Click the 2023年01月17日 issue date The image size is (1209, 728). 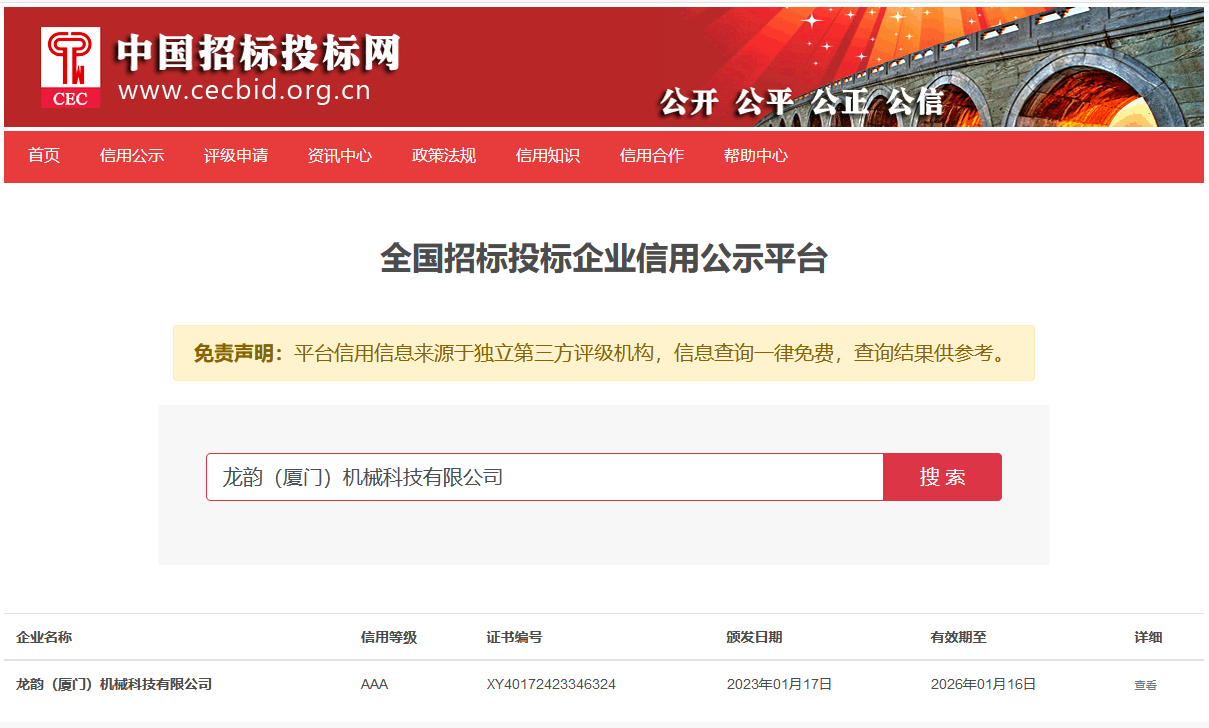click(x=779, y=685)
